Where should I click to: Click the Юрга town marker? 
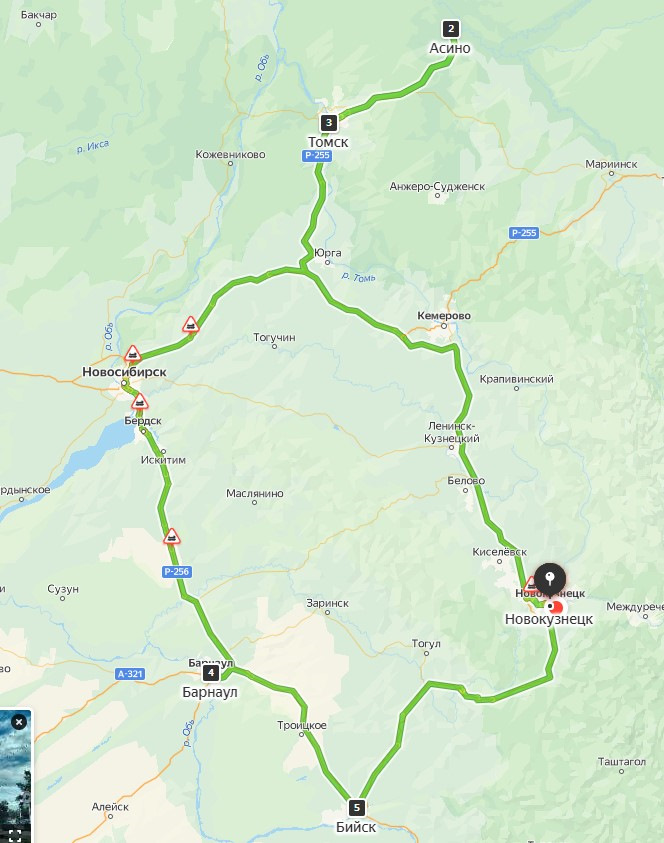[x=327, y=262]
